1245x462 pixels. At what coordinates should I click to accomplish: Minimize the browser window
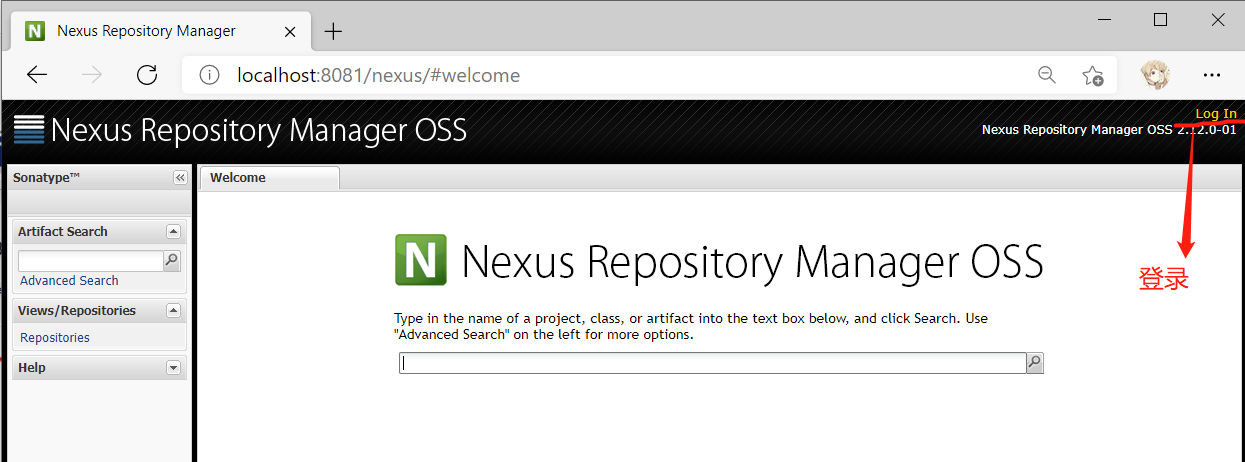(1104, 19)
